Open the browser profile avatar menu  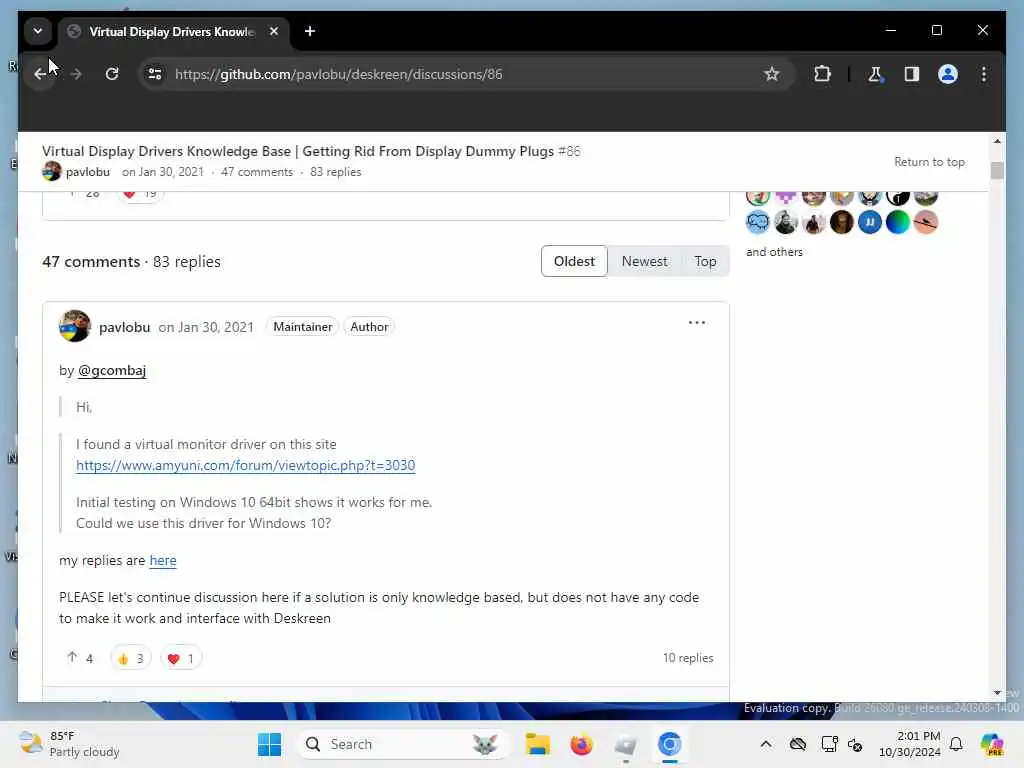click(948, 74)
